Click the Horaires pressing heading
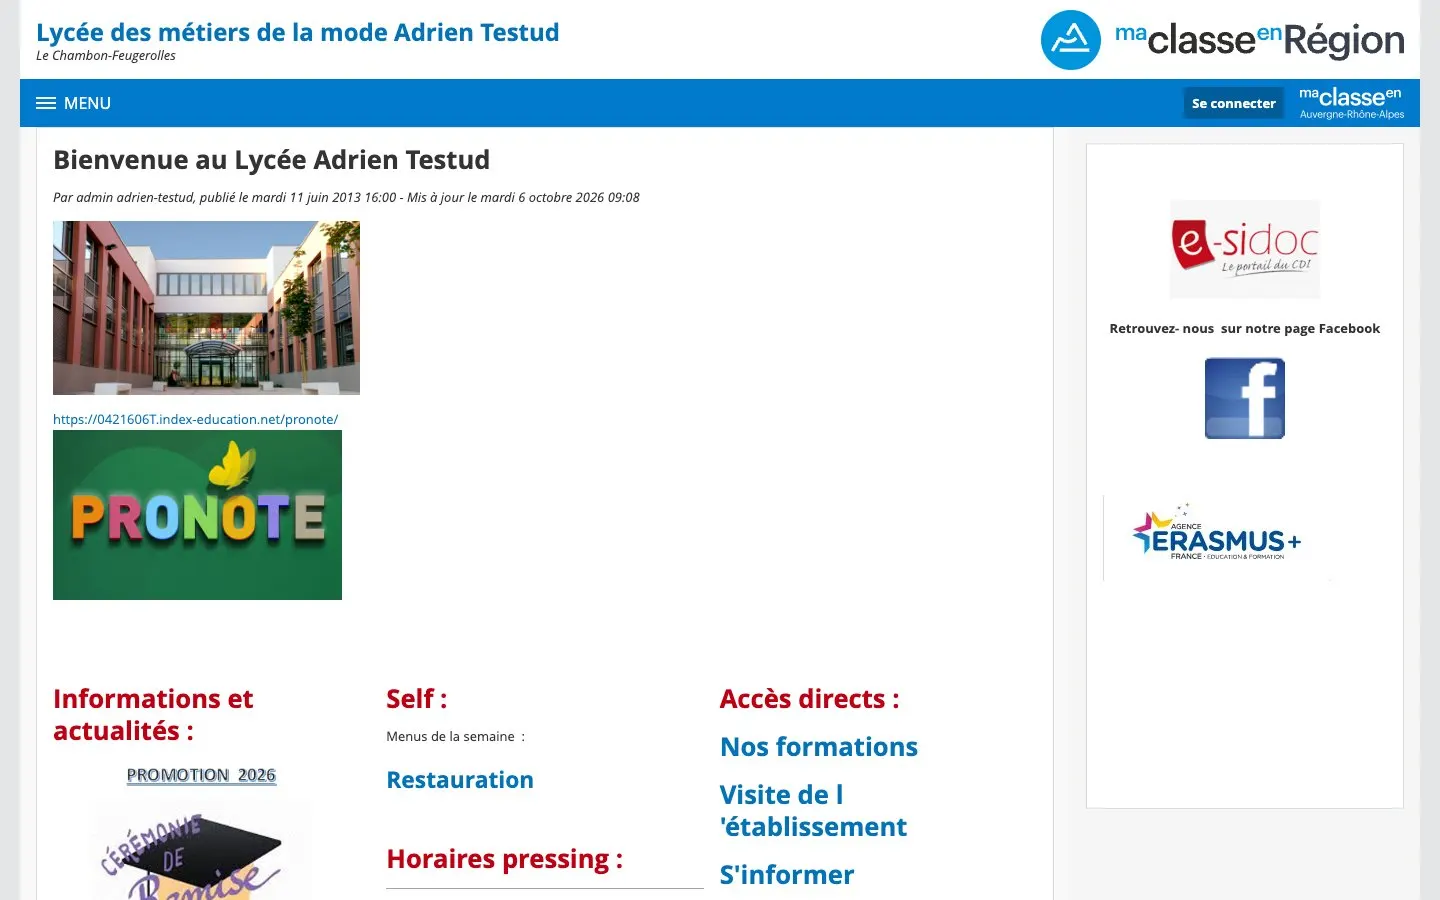 (504, 859)
